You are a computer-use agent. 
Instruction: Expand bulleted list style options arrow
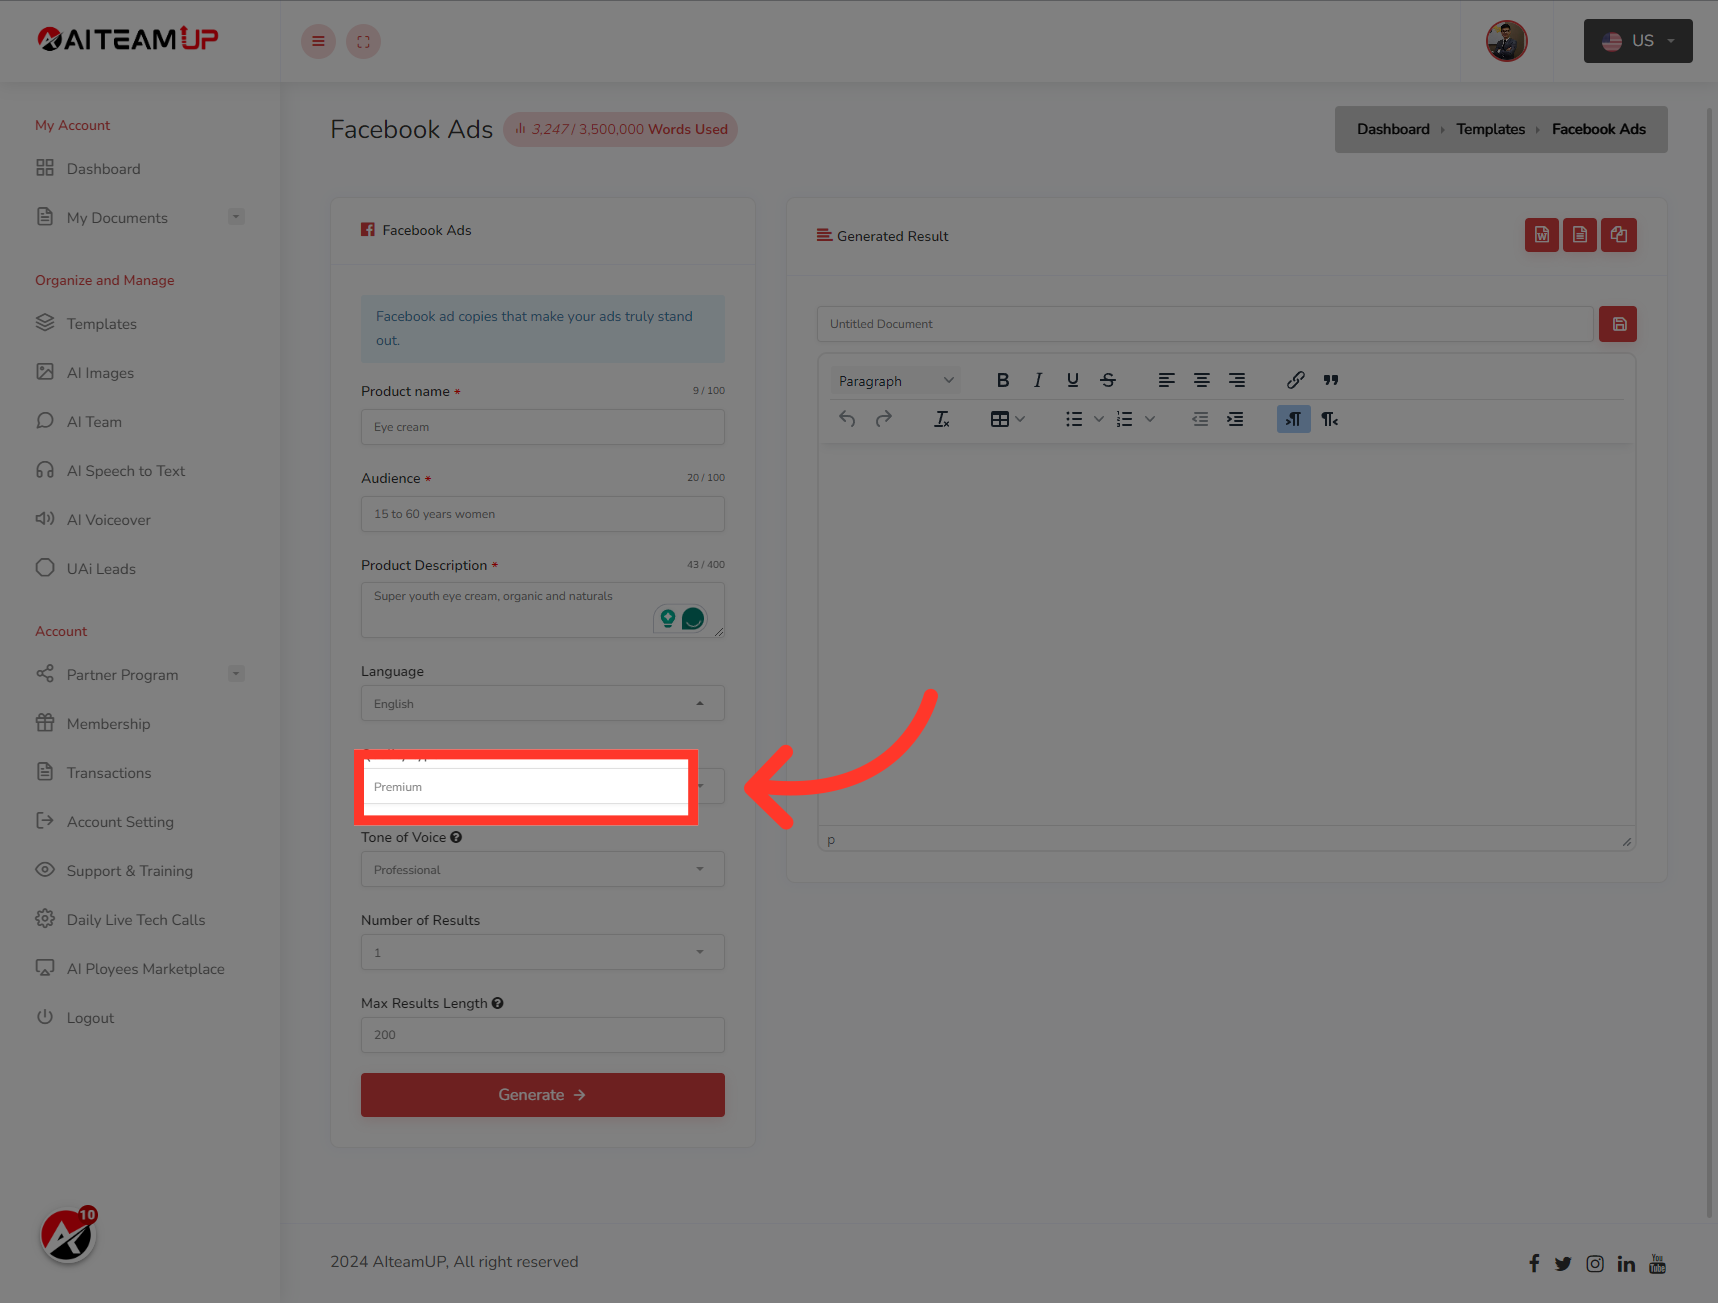[1098, 419]
